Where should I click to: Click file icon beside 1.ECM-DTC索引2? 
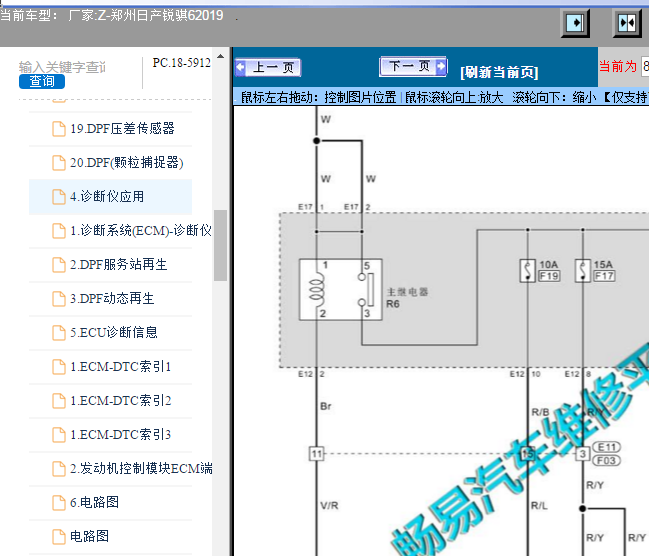click(x=59, y=400)
